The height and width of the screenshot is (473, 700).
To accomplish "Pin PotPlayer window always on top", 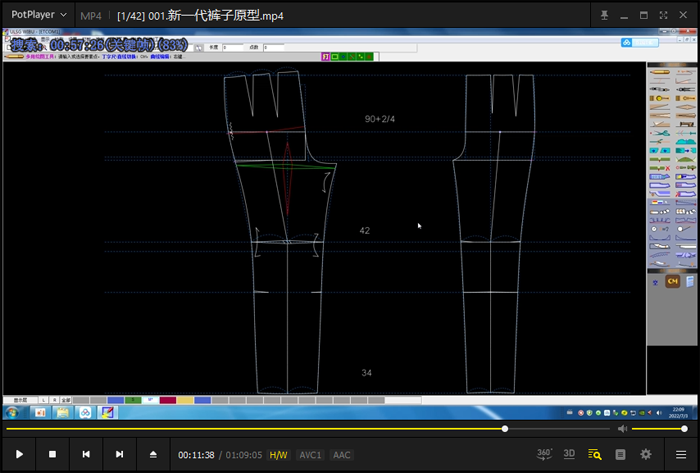I will click(604, 15).
